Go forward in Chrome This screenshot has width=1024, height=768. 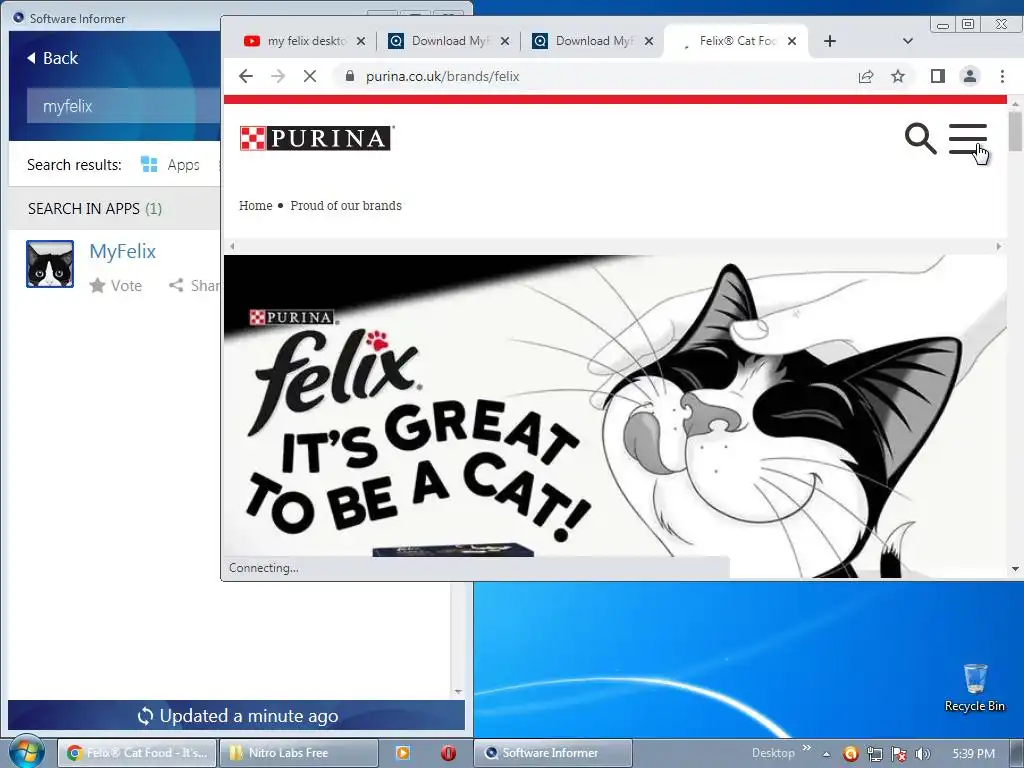click(x=278, y=76)
